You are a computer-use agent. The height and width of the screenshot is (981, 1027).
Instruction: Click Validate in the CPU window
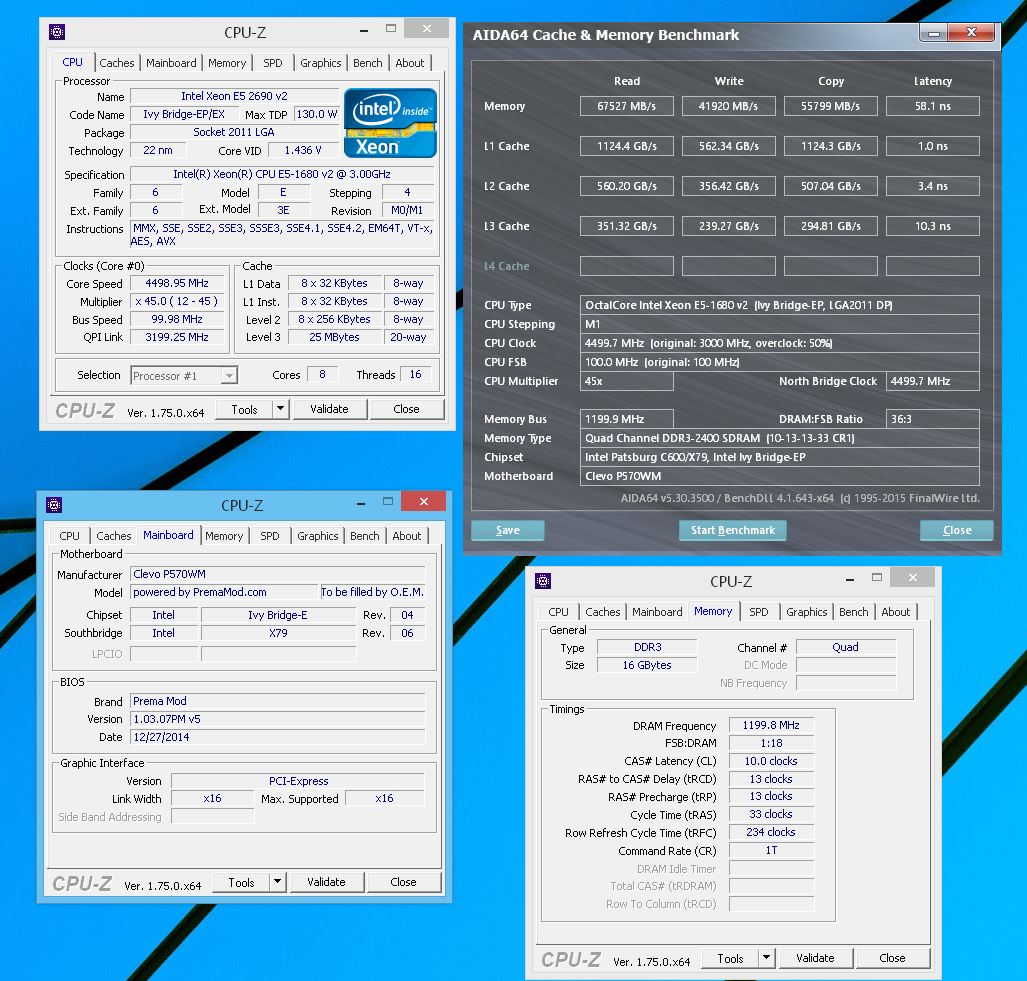point(329,409)
